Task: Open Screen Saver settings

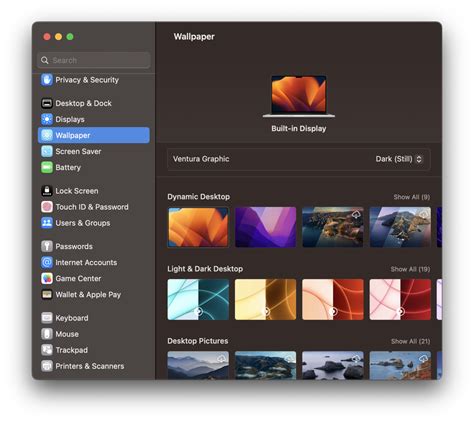Action: (x=94, y=151)
